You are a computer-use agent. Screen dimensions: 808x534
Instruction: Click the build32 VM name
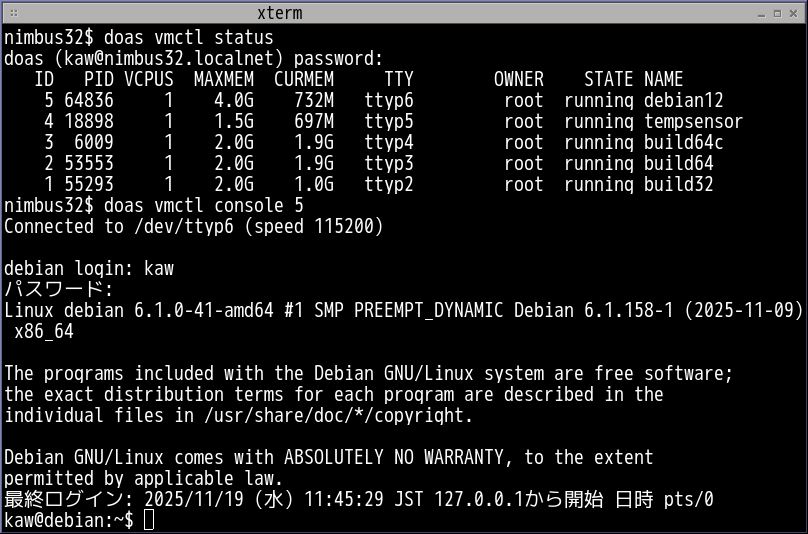point(678,184)
